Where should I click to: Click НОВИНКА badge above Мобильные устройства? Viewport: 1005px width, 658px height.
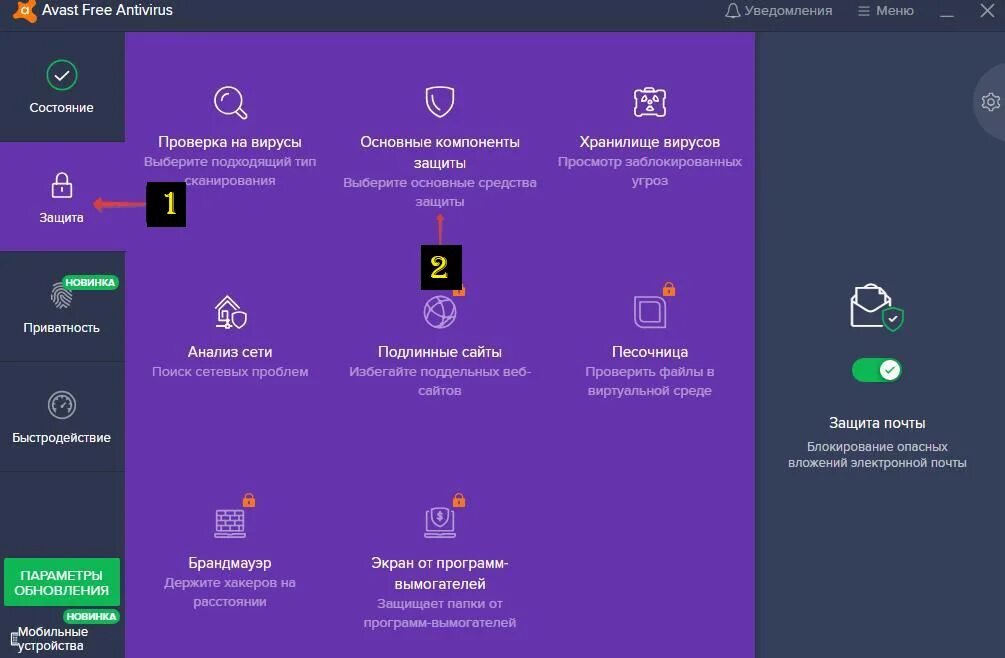click(91, 616)
